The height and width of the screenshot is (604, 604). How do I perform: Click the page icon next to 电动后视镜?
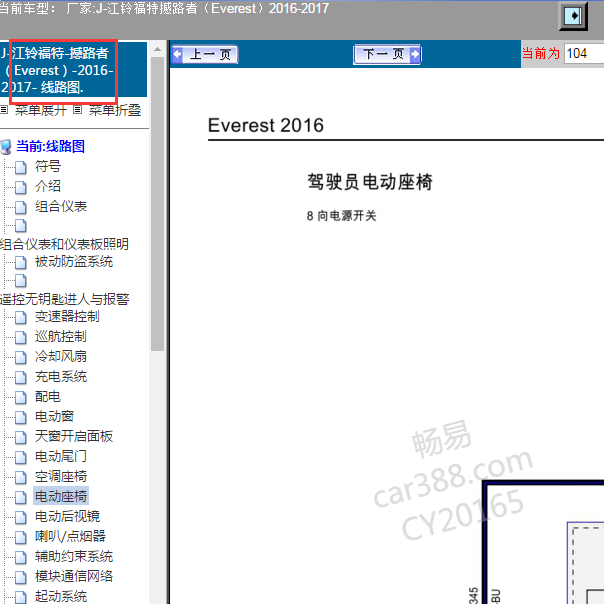coord(21,517)
